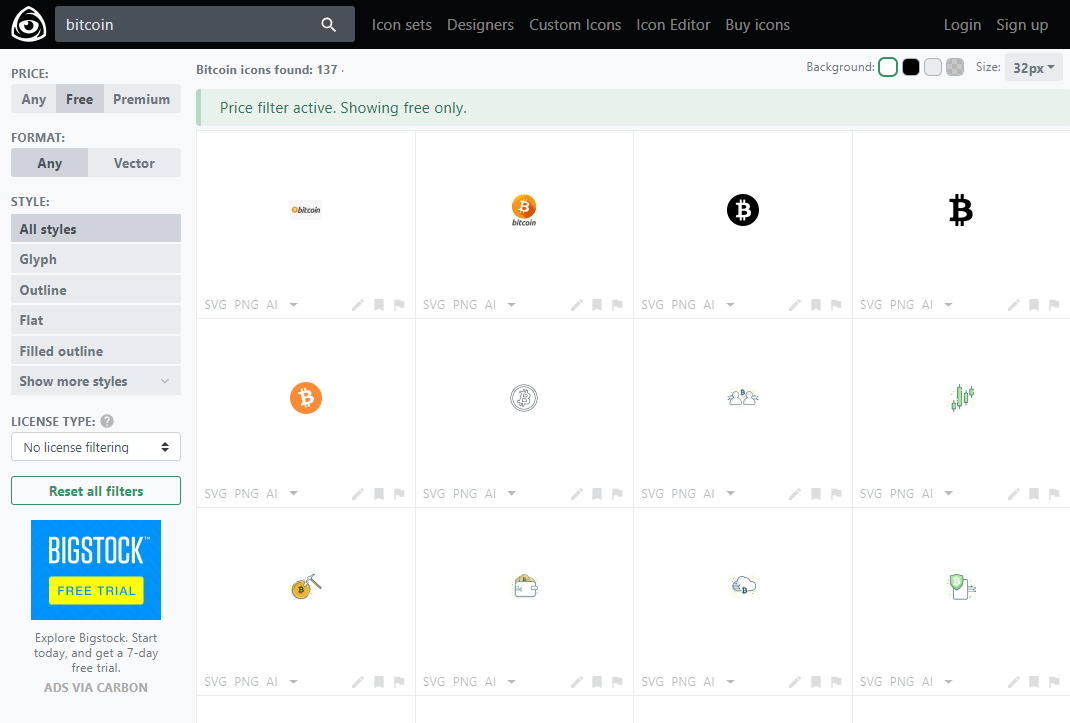Bookmark the mining pickaxe icon

[379, 681]
